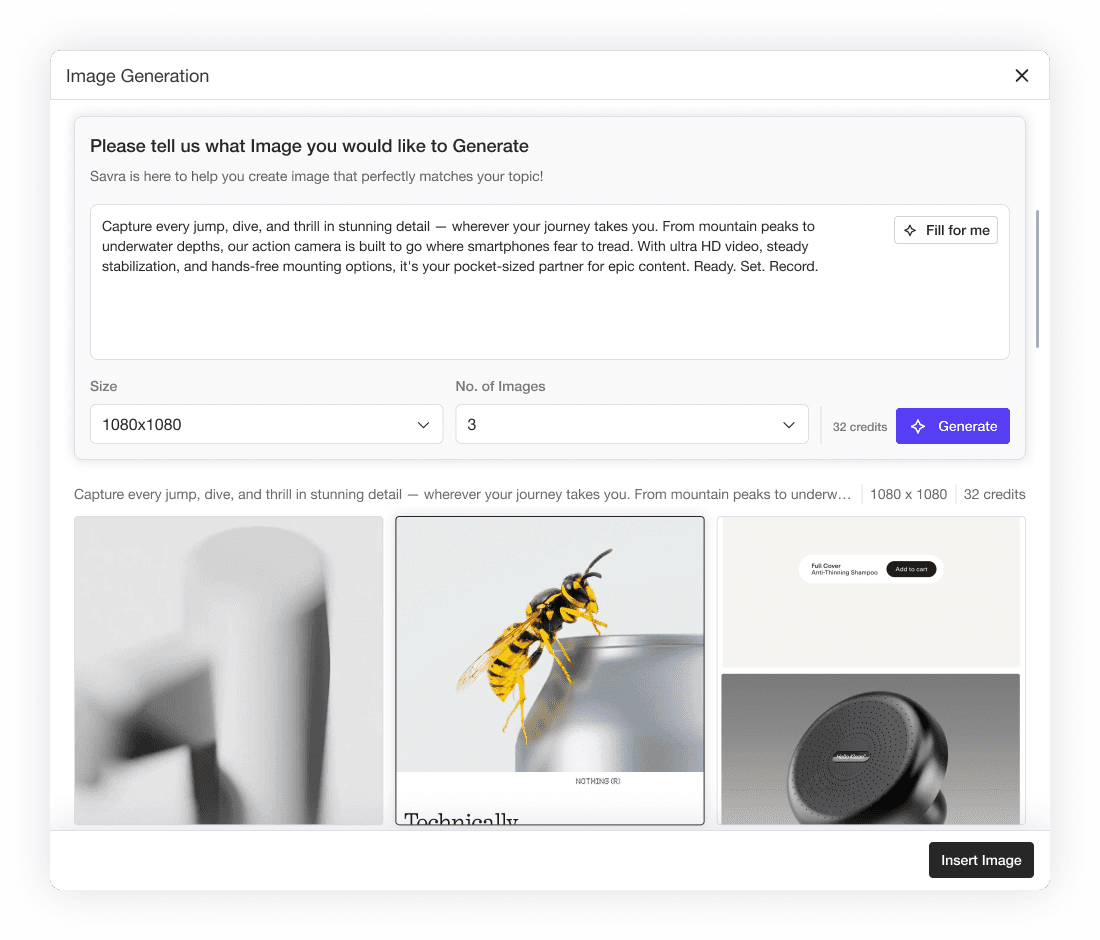This screenshot has height=940, width=1100.
Task: Click the 32 credits label above the thumbnails
Action: [994, 495]
